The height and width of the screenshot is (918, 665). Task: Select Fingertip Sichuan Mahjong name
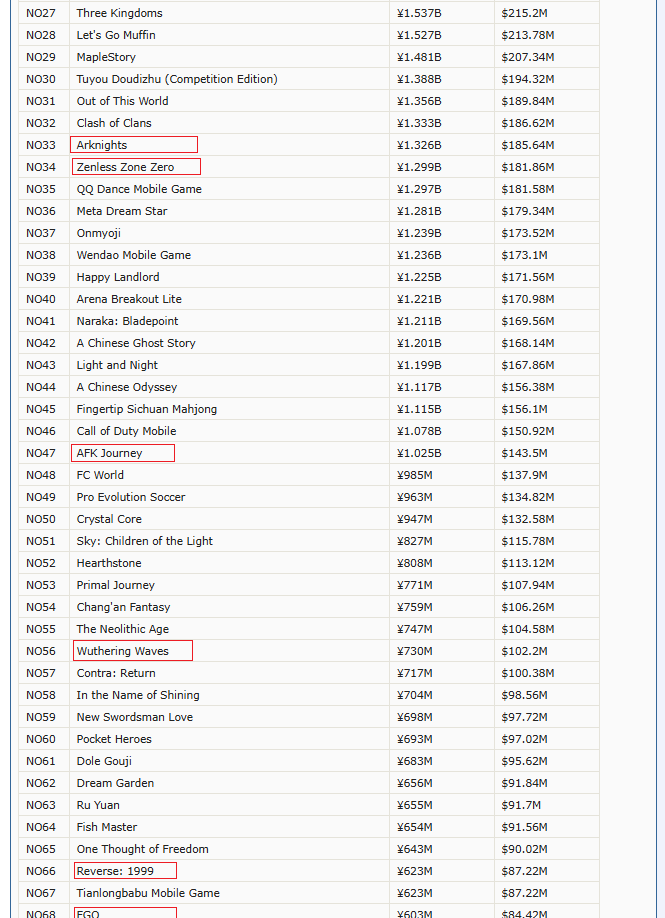147,409
